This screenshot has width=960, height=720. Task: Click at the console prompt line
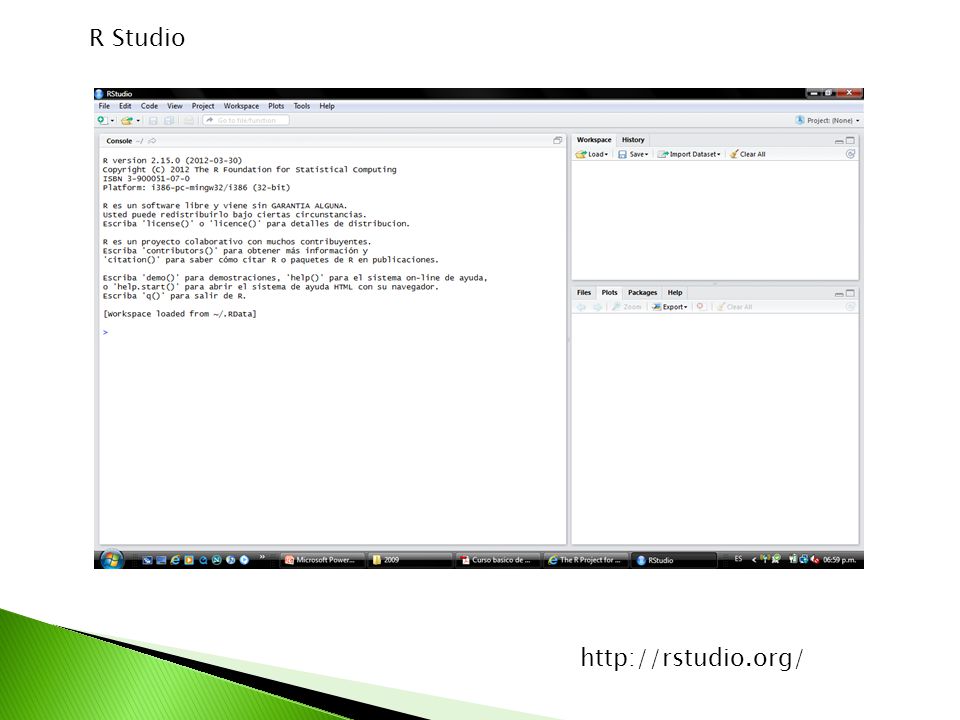(332, 332)
